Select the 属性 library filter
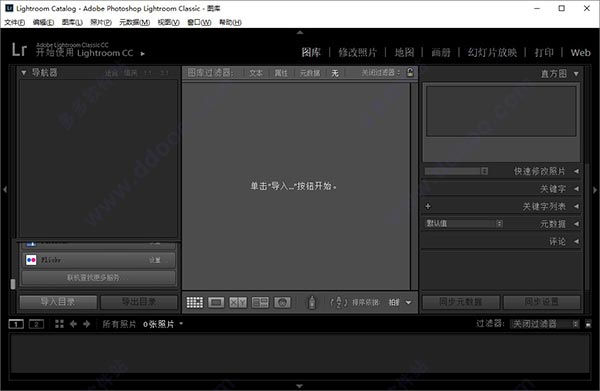 click(281, 73)
